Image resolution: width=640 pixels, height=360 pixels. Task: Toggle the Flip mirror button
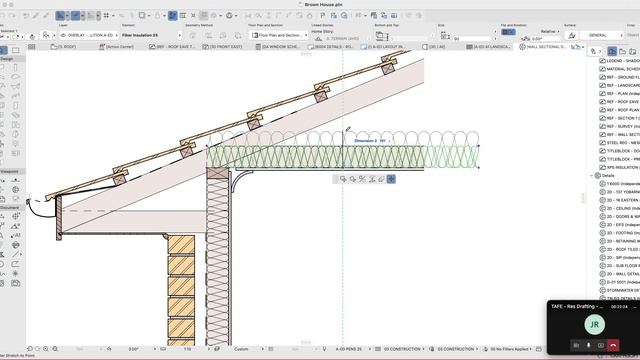508,32
